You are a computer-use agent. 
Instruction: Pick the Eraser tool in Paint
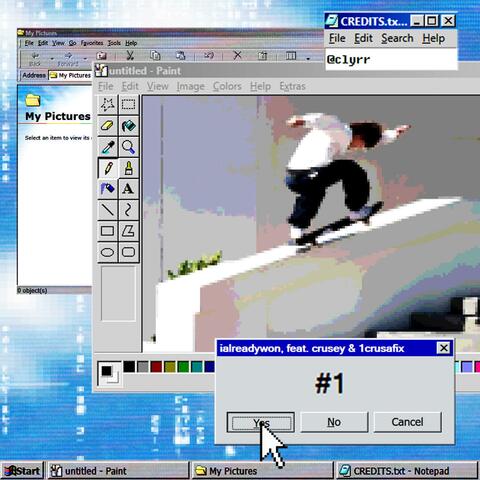[108, 126]
